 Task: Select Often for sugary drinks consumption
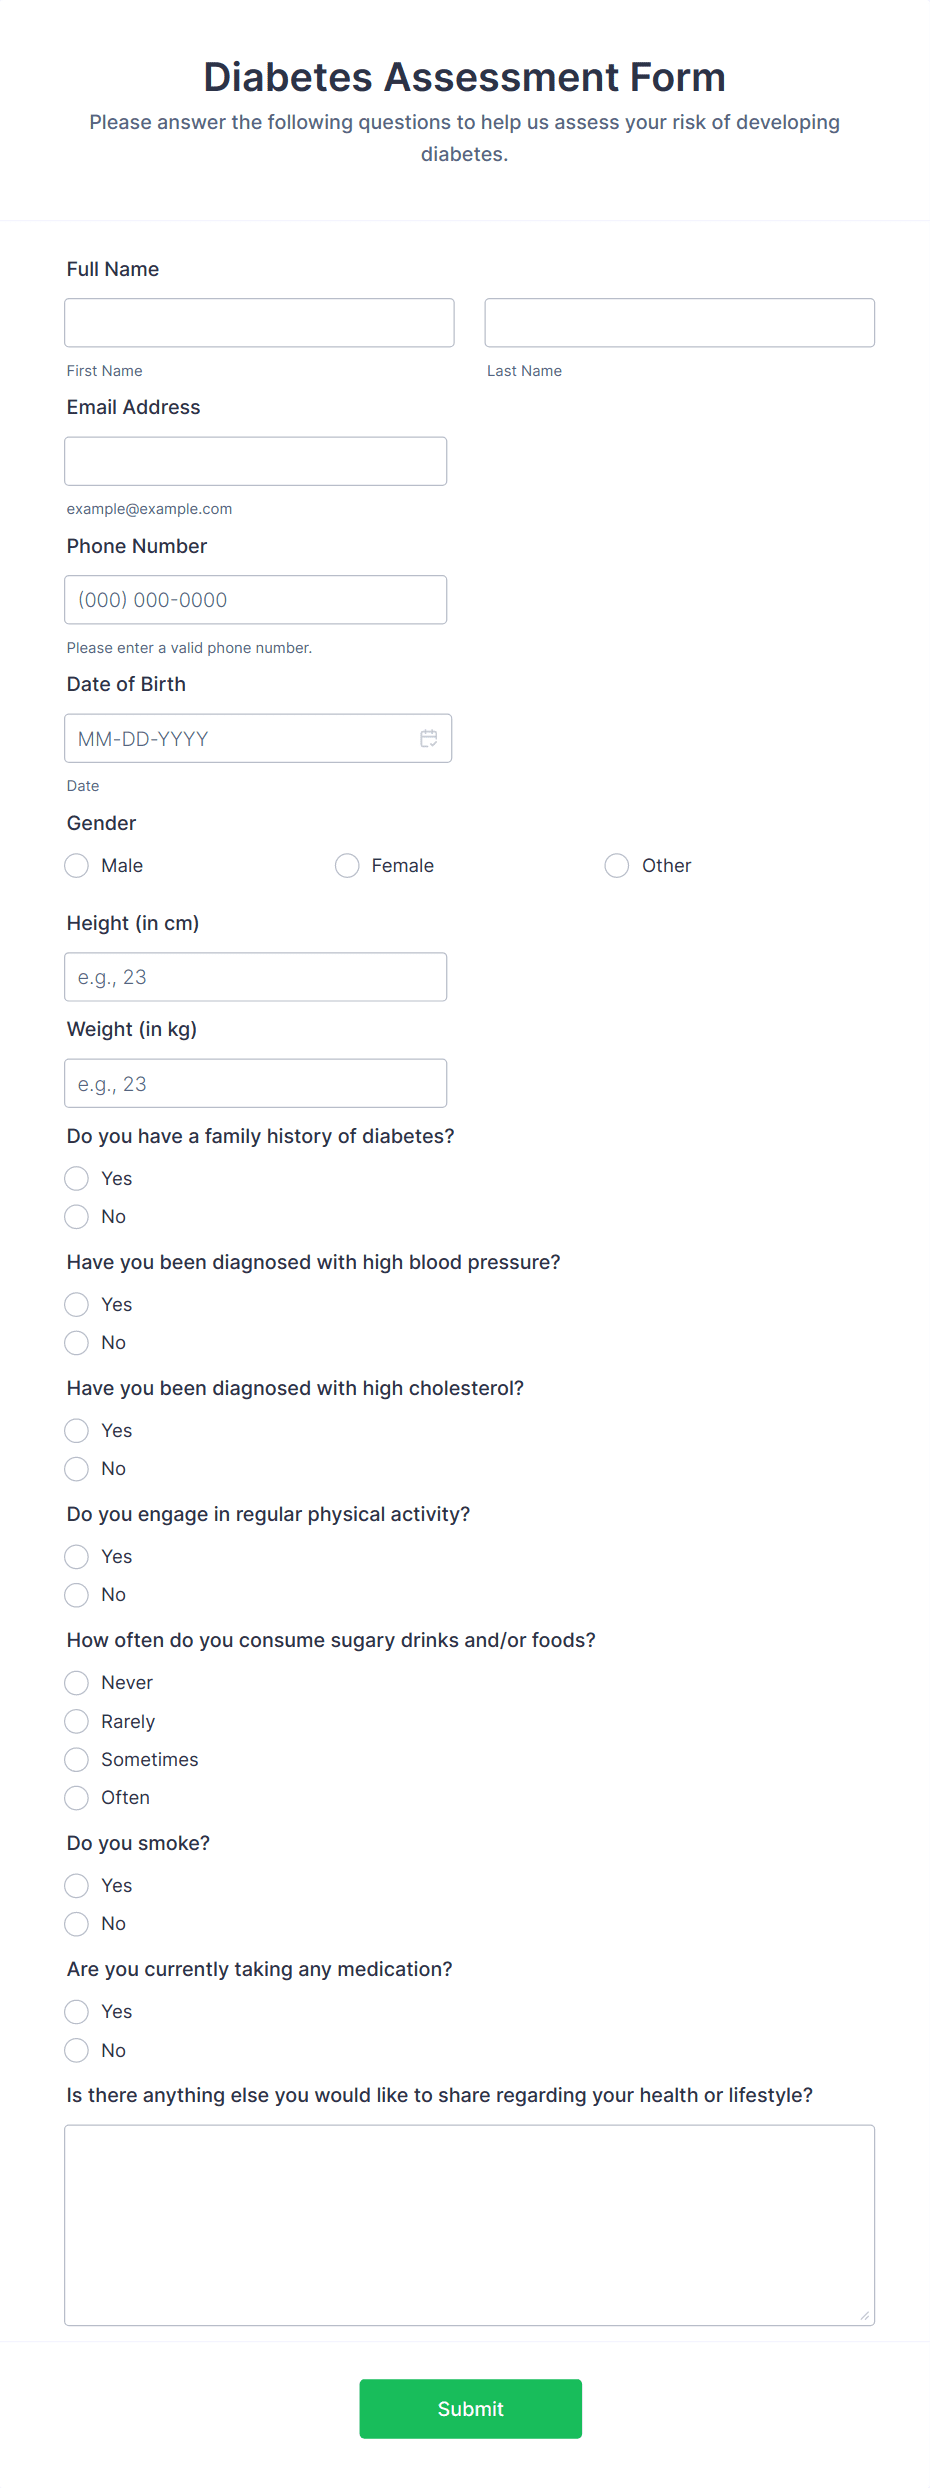(76, 1797)
